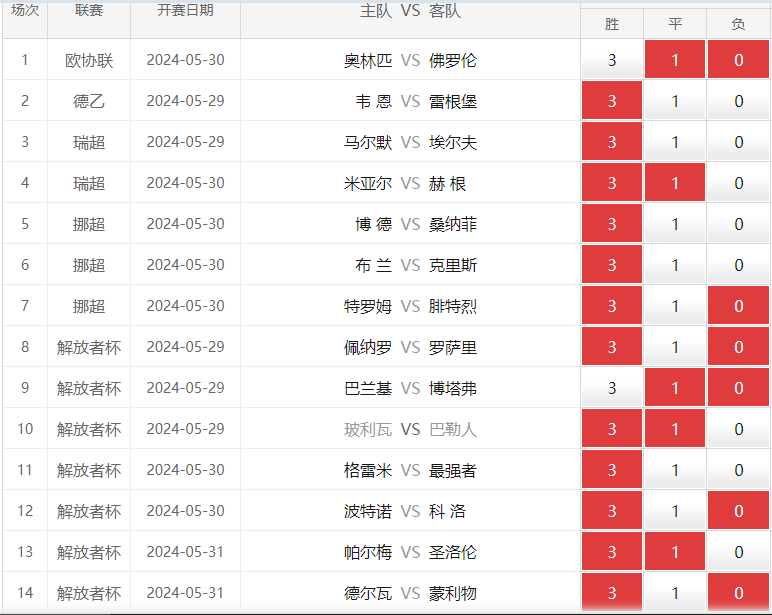Deselect win (3) for match 3 马尔默 vs 埃尔夫
This screenshot has width=772, height=615.
pyautogui.click(x=612, y=142)
